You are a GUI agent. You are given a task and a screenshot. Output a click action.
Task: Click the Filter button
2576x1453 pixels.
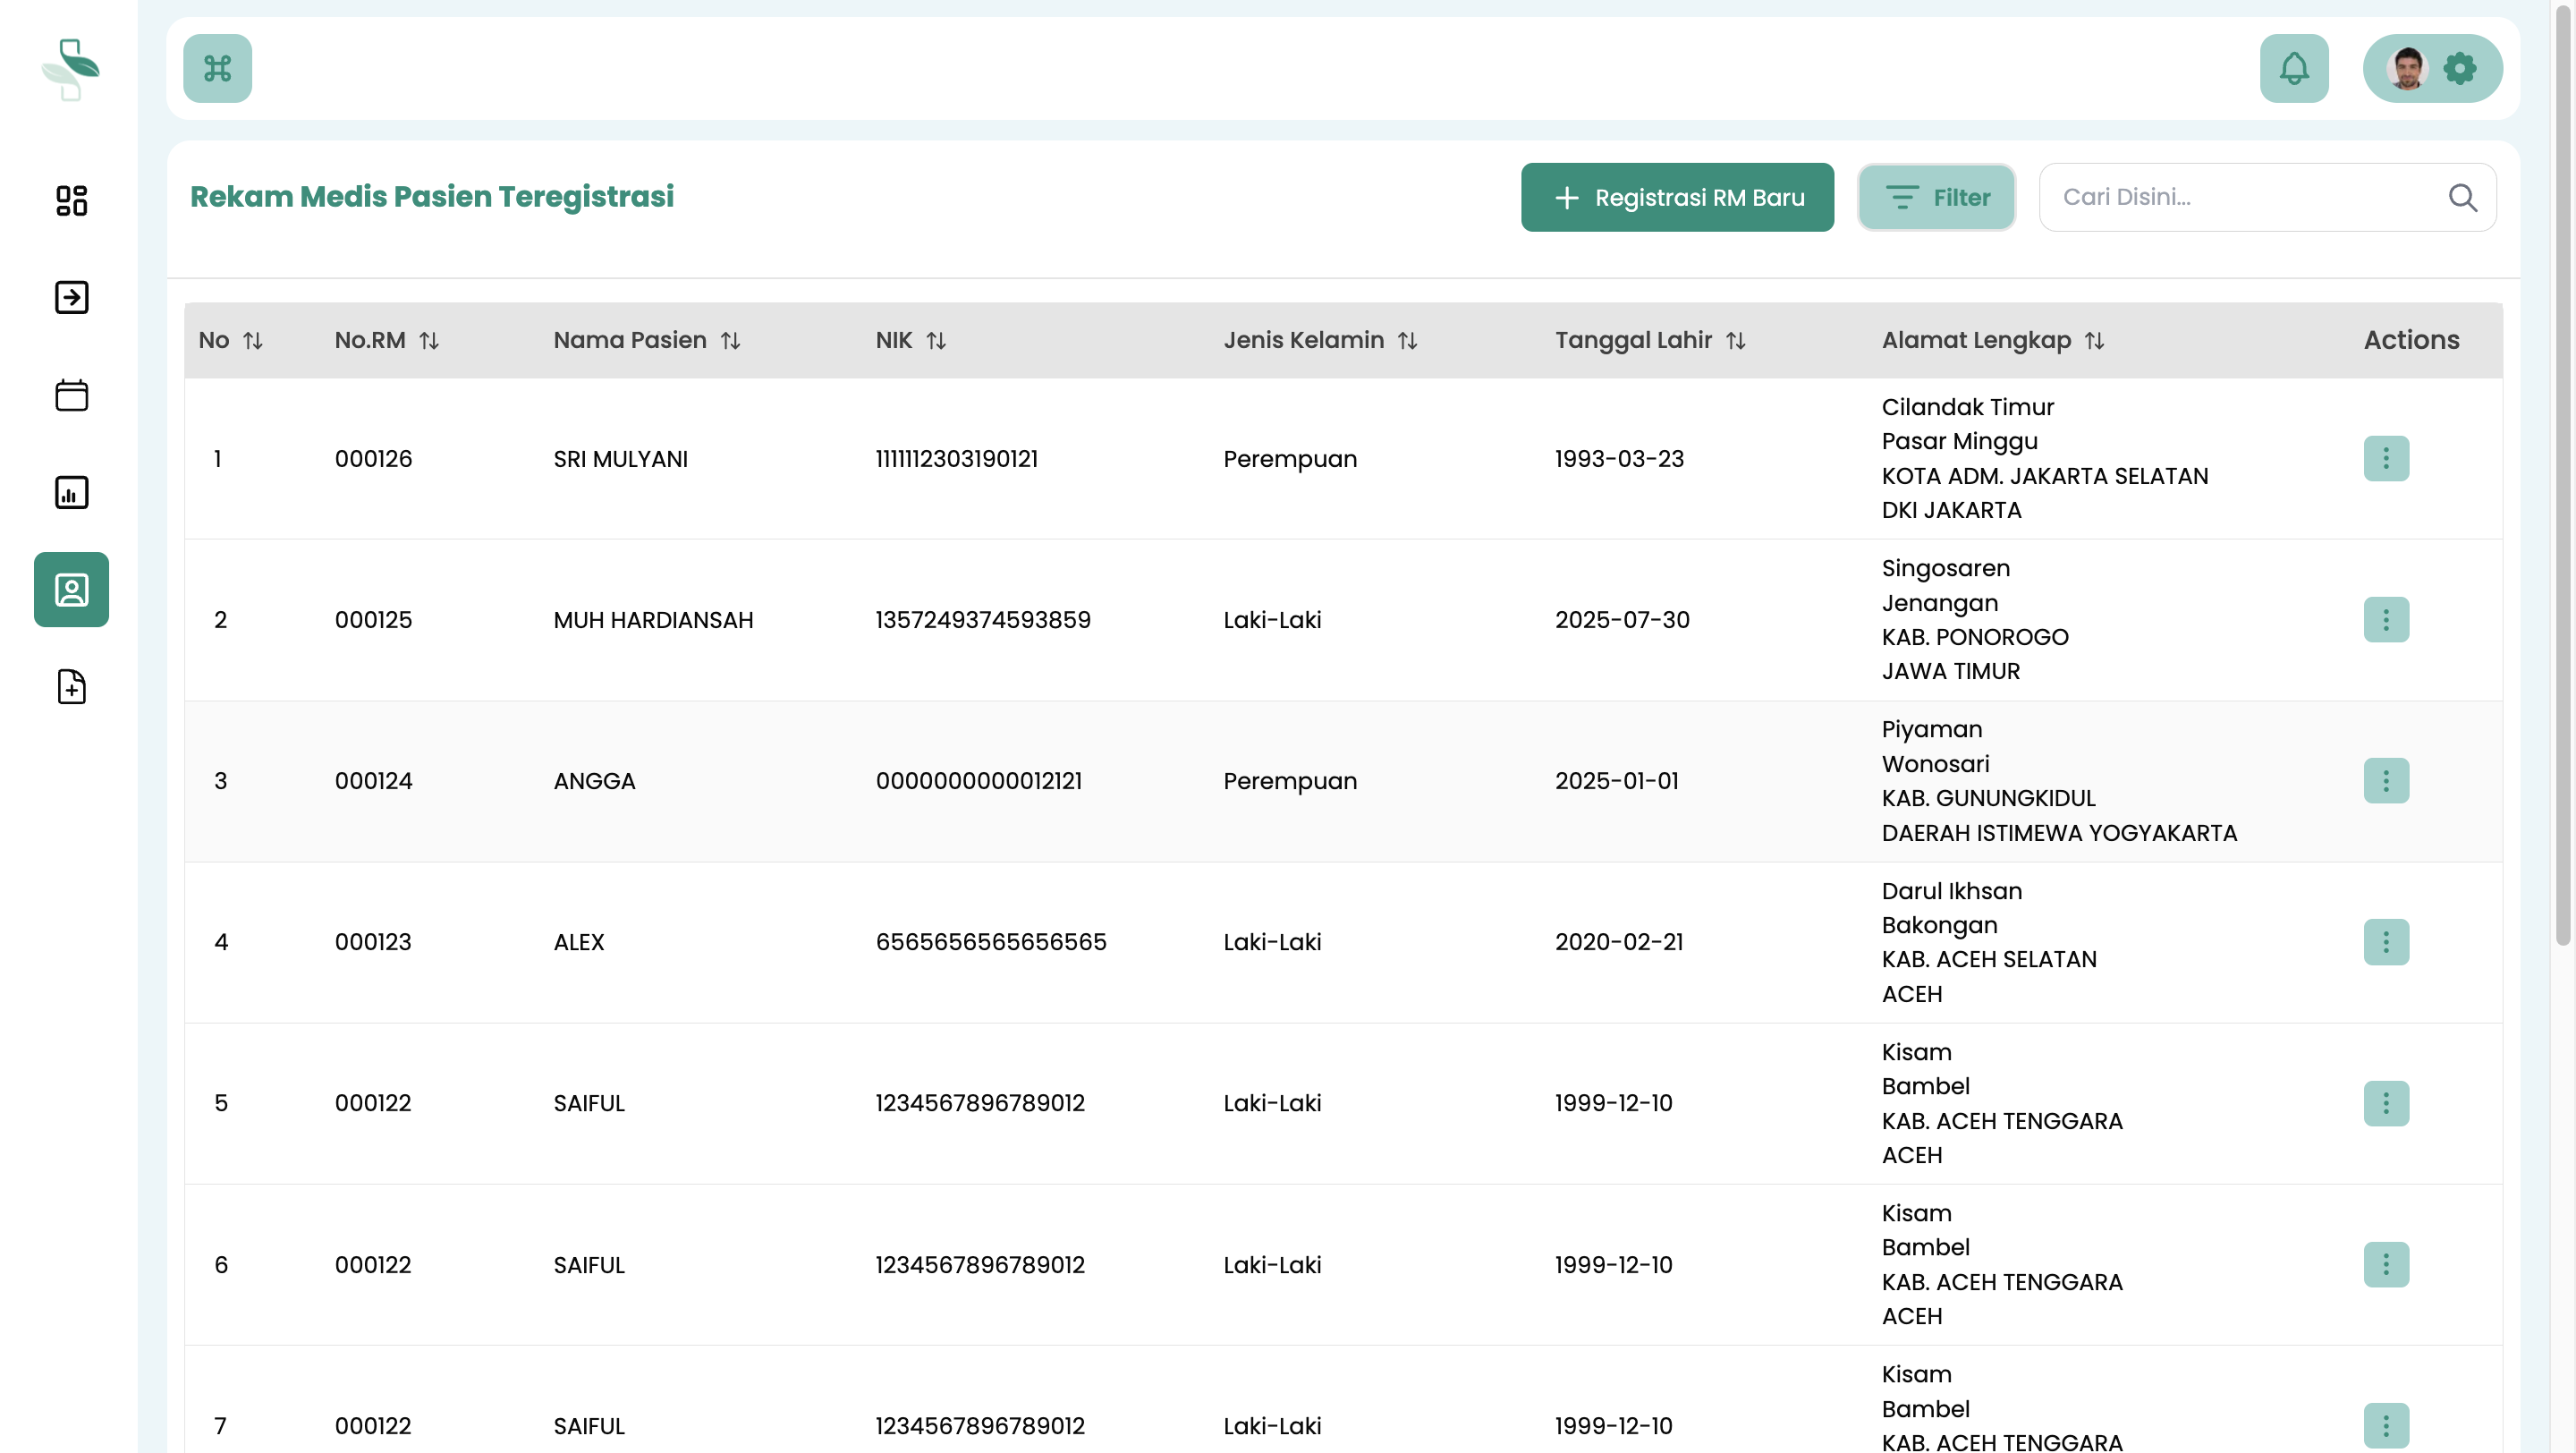click(1936, 197)
